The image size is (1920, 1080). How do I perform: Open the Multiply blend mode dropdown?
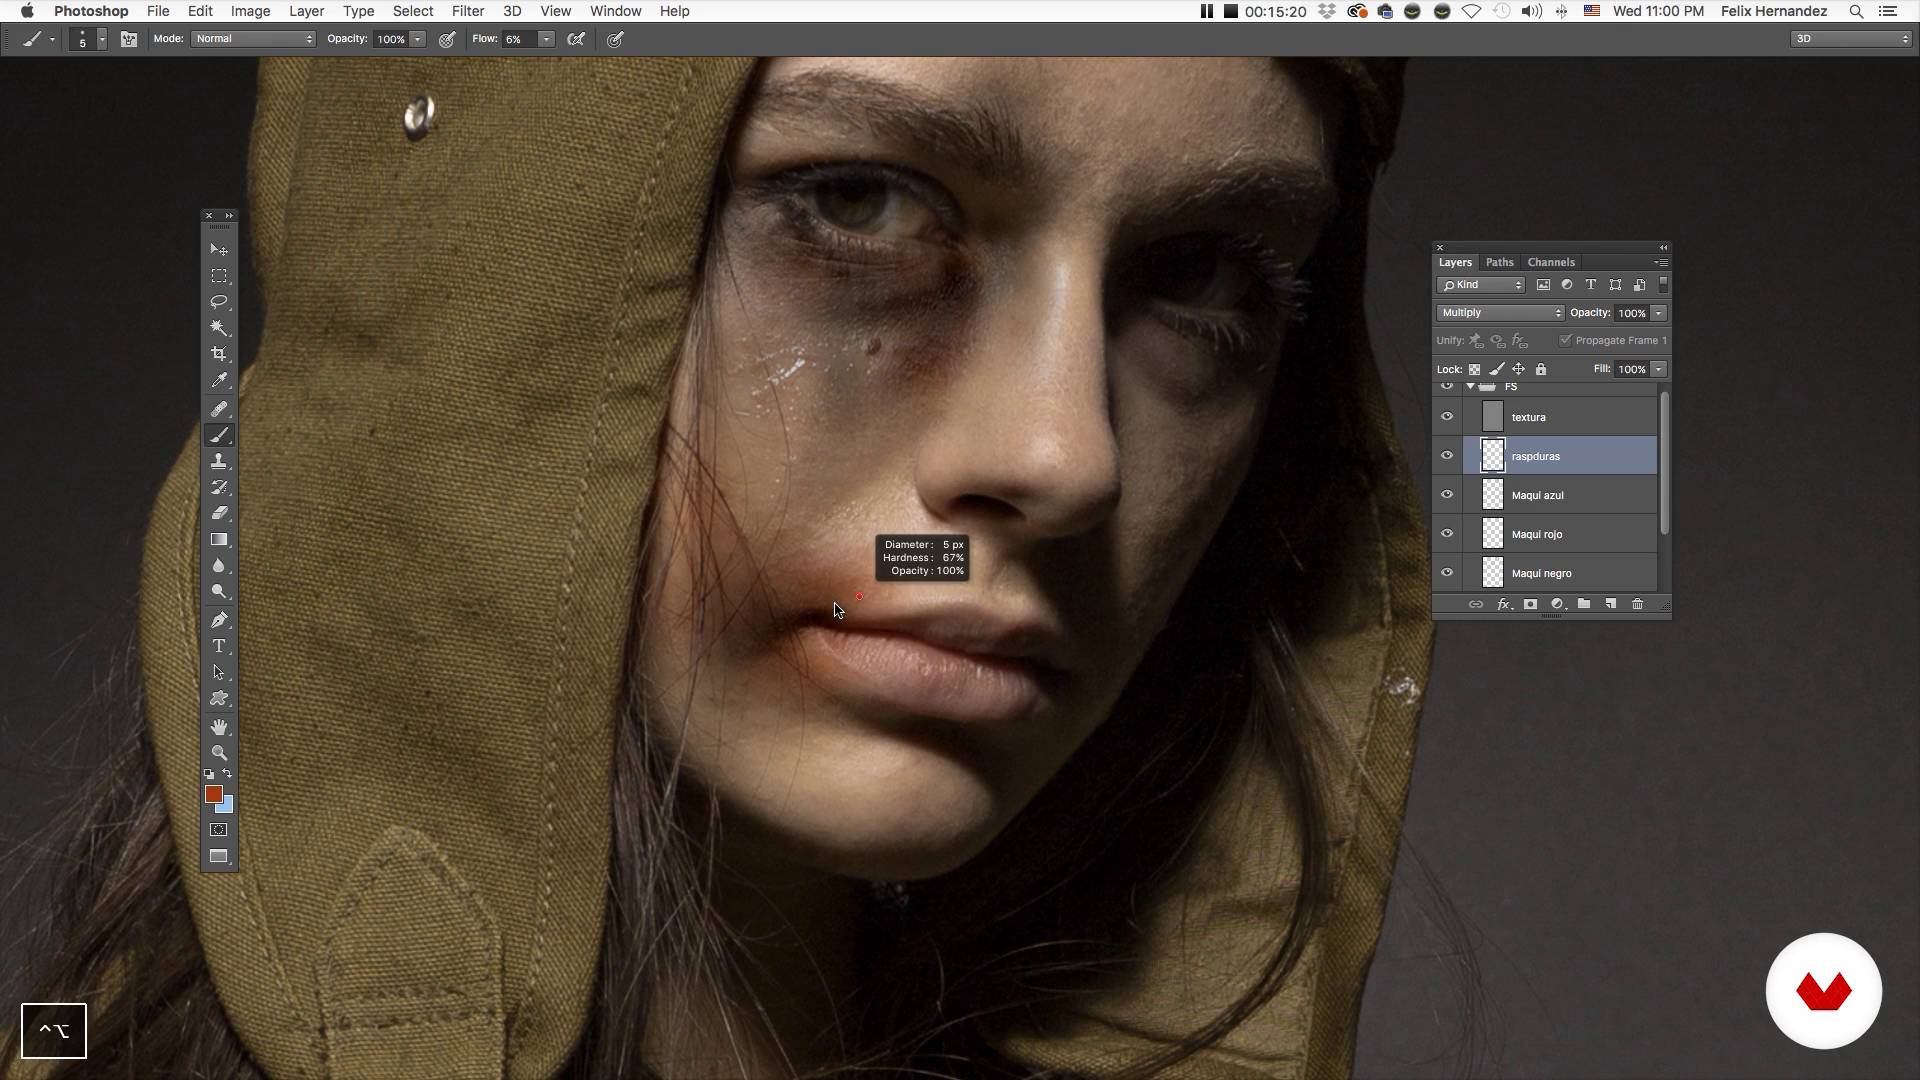pyautogui.click(x=1500, y=313)
